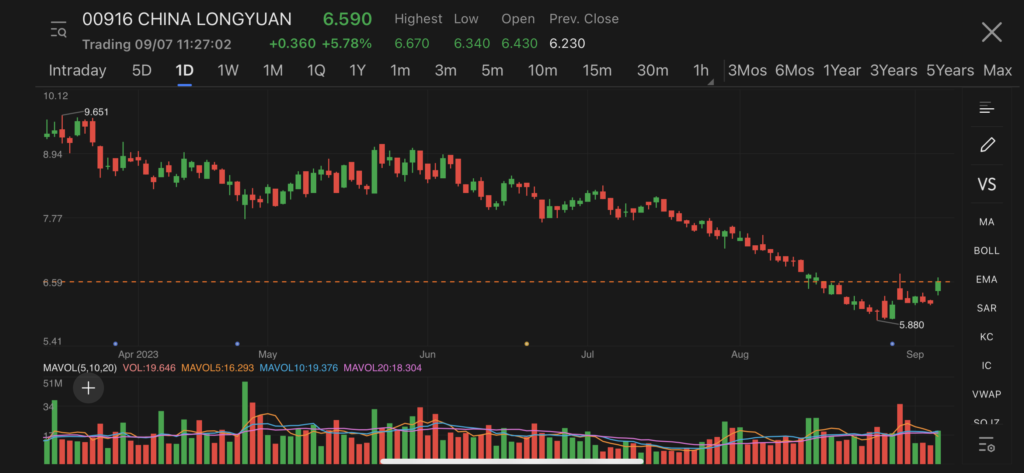Click the Low 6.340 value
This screenshot has height=473, width=1024.
coord(472,44)
